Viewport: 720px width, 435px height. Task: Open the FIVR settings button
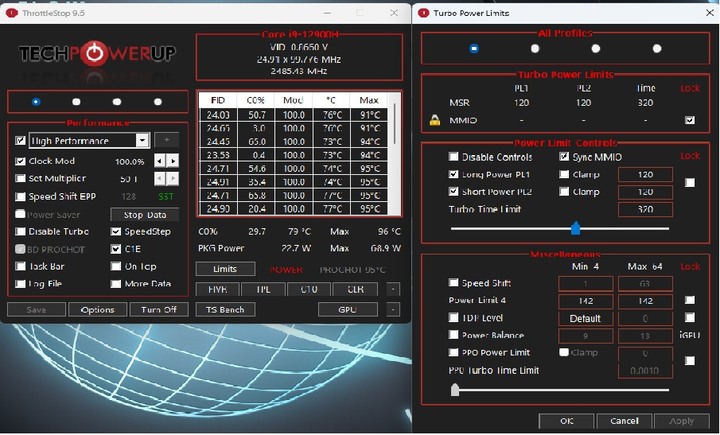click(217, 289)
